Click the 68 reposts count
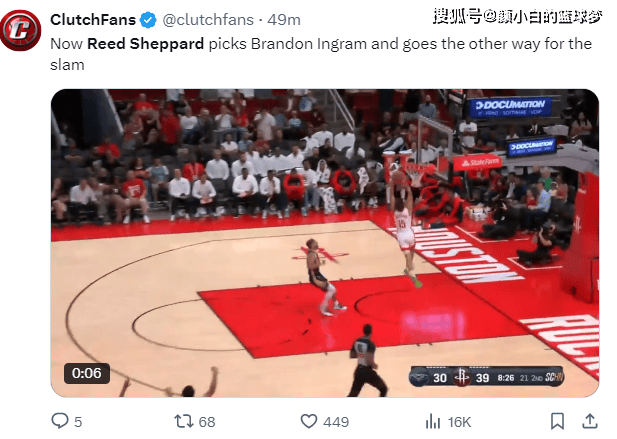 (207, 422)
